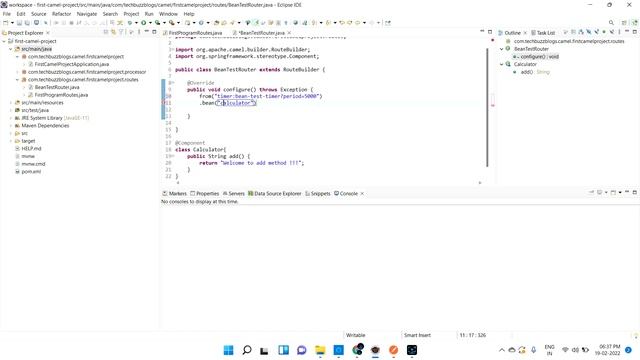The image size is (640, 360).
Task: Switch to Data Source Explorer tab
Action: coord(275,193)
